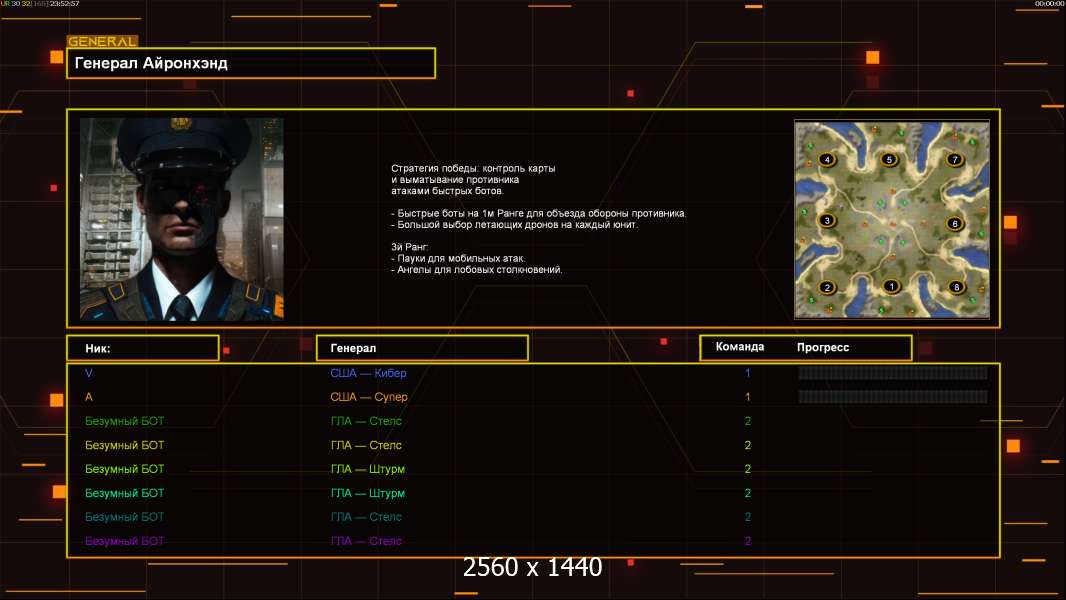
Task: Click the "Прогресс" column header
Action: [823, 347]
